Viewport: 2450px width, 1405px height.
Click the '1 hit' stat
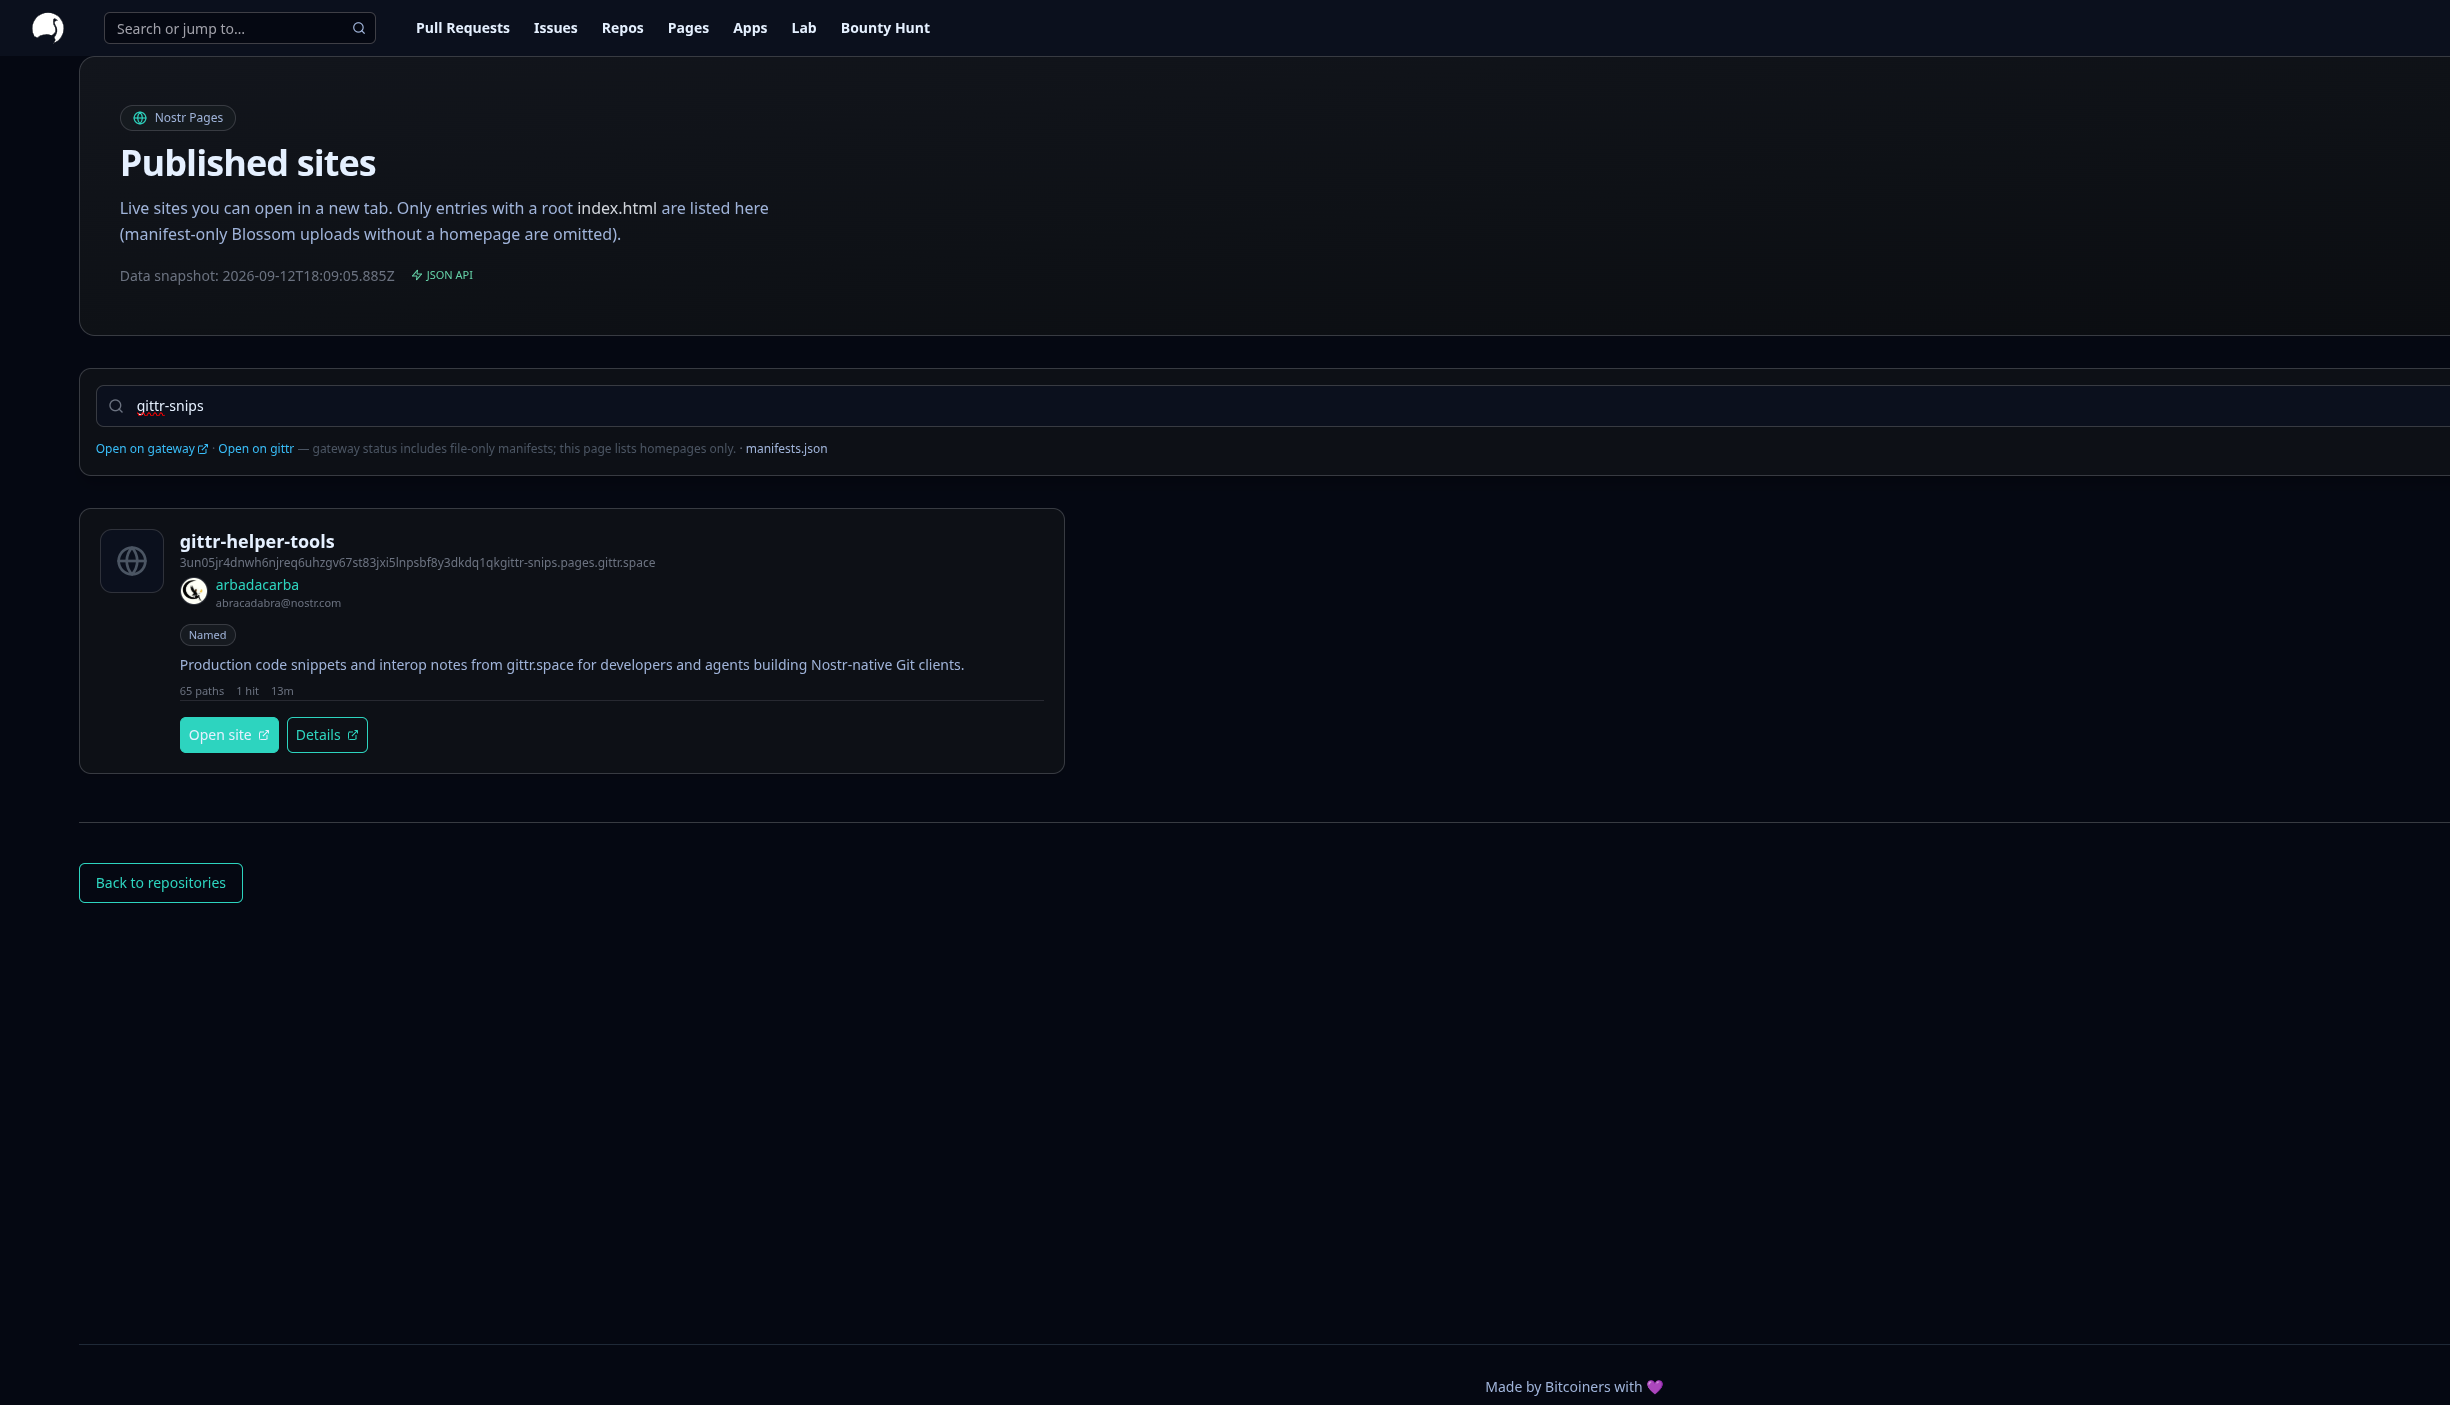point(248,691)
